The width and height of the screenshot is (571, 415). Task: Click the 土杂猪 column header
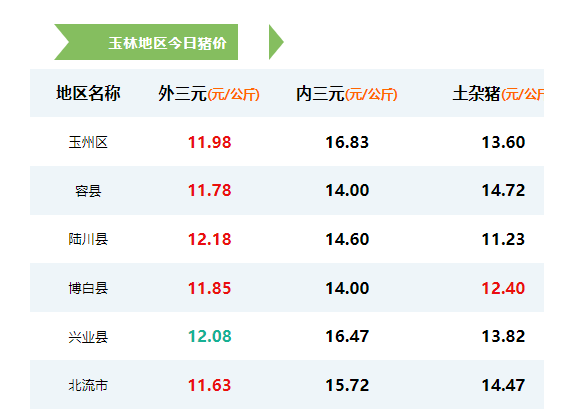498,94
